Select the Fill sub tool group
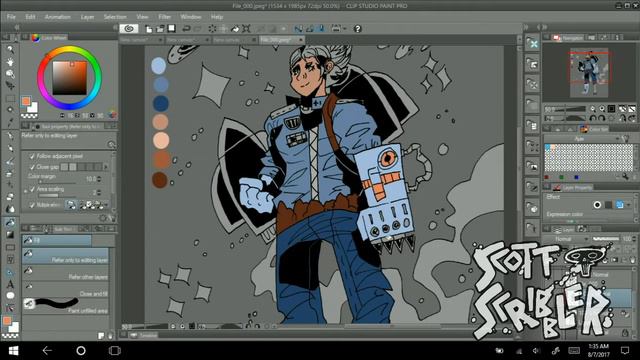This screenshot has width=640, height=360. click(56, 240)
